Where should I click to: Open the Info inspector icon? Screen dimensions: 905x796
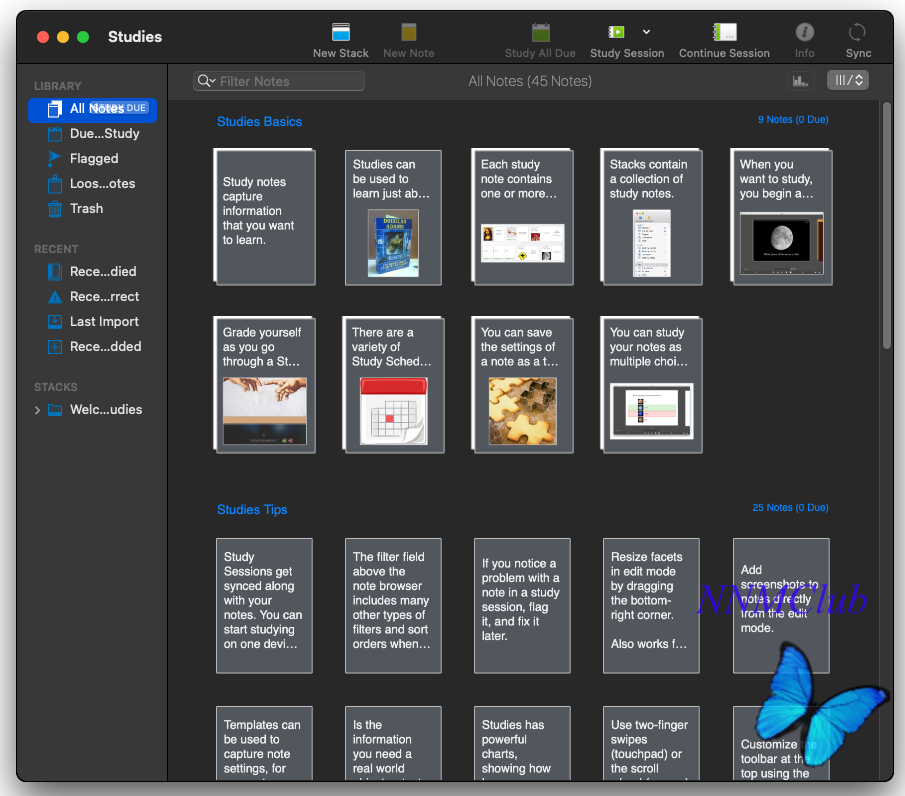pyautogui.click(x=804, y=33)
